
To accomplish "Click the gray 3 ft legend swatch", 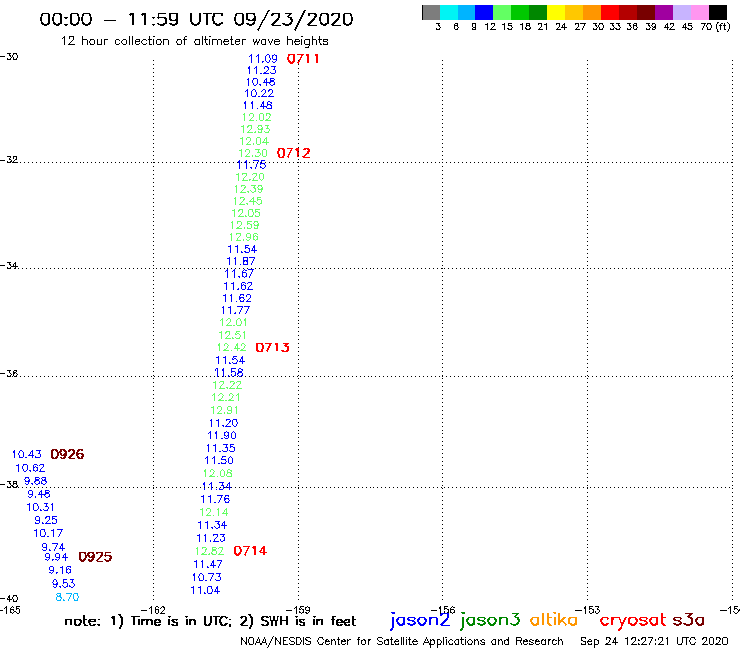I will tap(431, 12).
